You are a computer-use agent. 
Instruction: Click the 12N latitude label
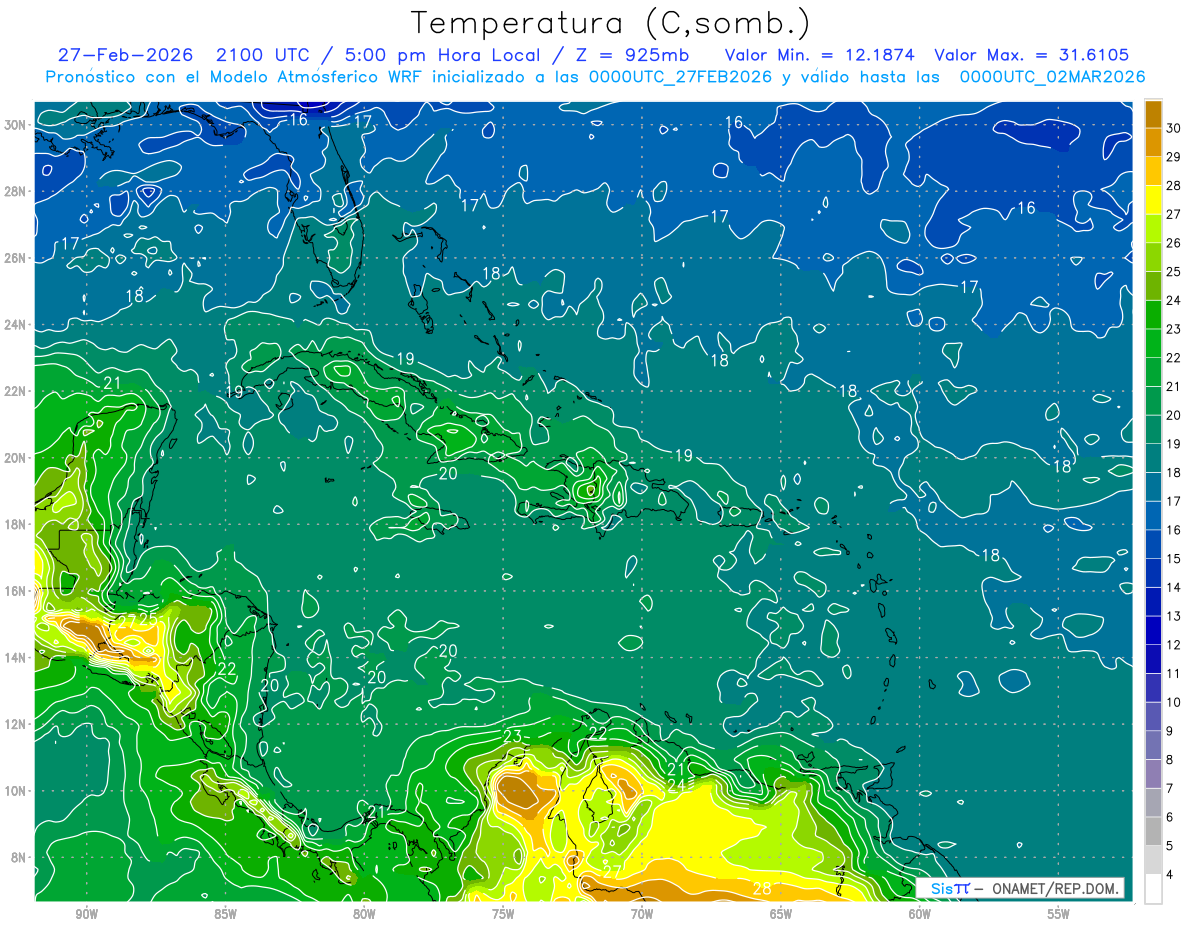tap(17, 724)
